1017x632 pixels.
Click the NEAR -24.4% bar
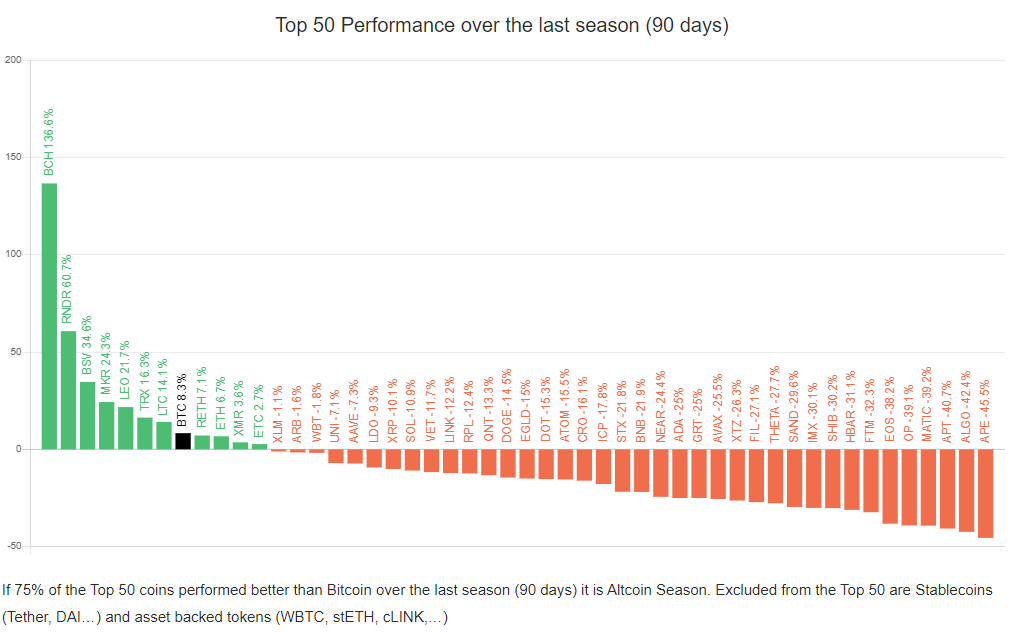click(x=660, y=472)
